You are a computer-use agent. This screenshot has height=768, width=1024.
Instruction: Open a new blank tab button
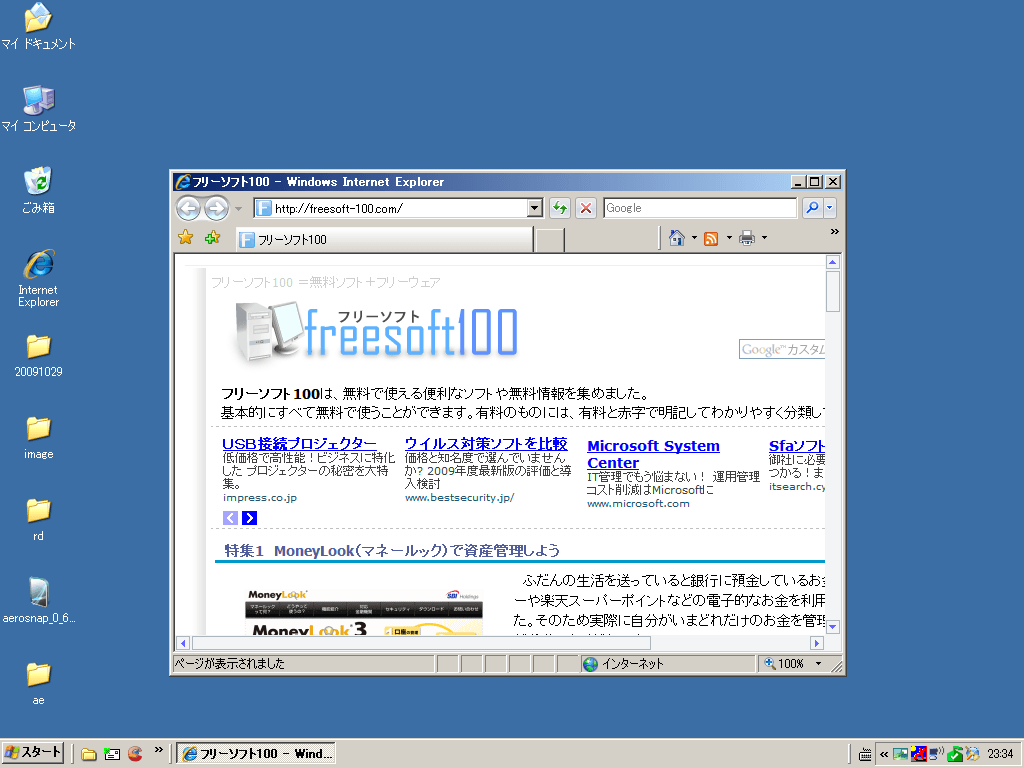point(550,240)
